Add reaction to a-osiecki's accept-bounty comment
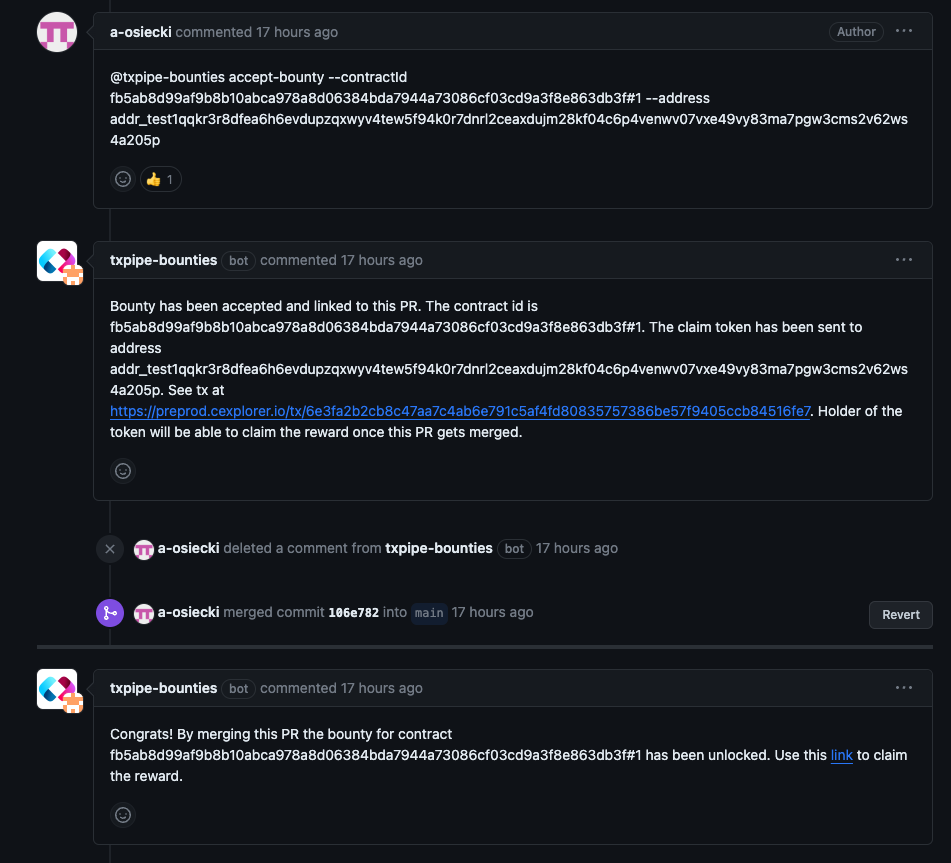Viewport: 951px width, 863px height. (x=123, y=179)
